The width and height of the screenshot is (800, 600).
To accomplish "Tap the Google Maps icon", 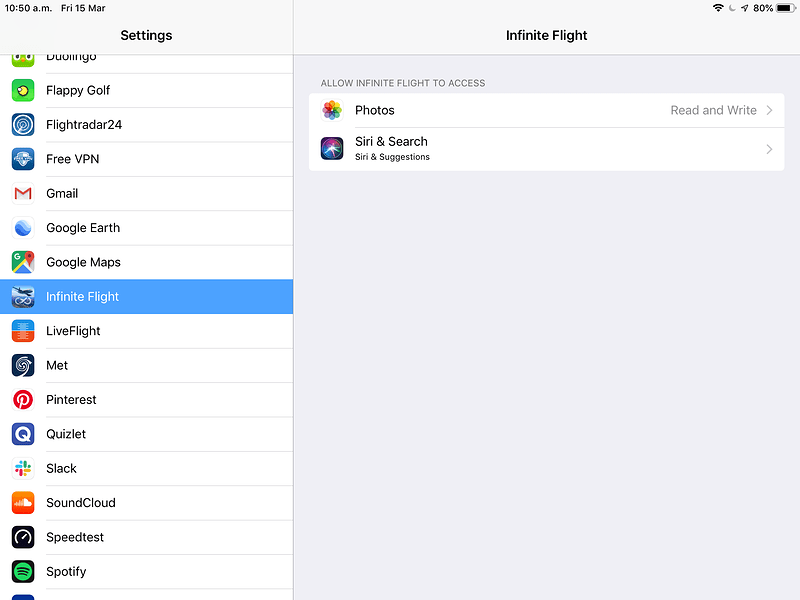I will (23, 262).
